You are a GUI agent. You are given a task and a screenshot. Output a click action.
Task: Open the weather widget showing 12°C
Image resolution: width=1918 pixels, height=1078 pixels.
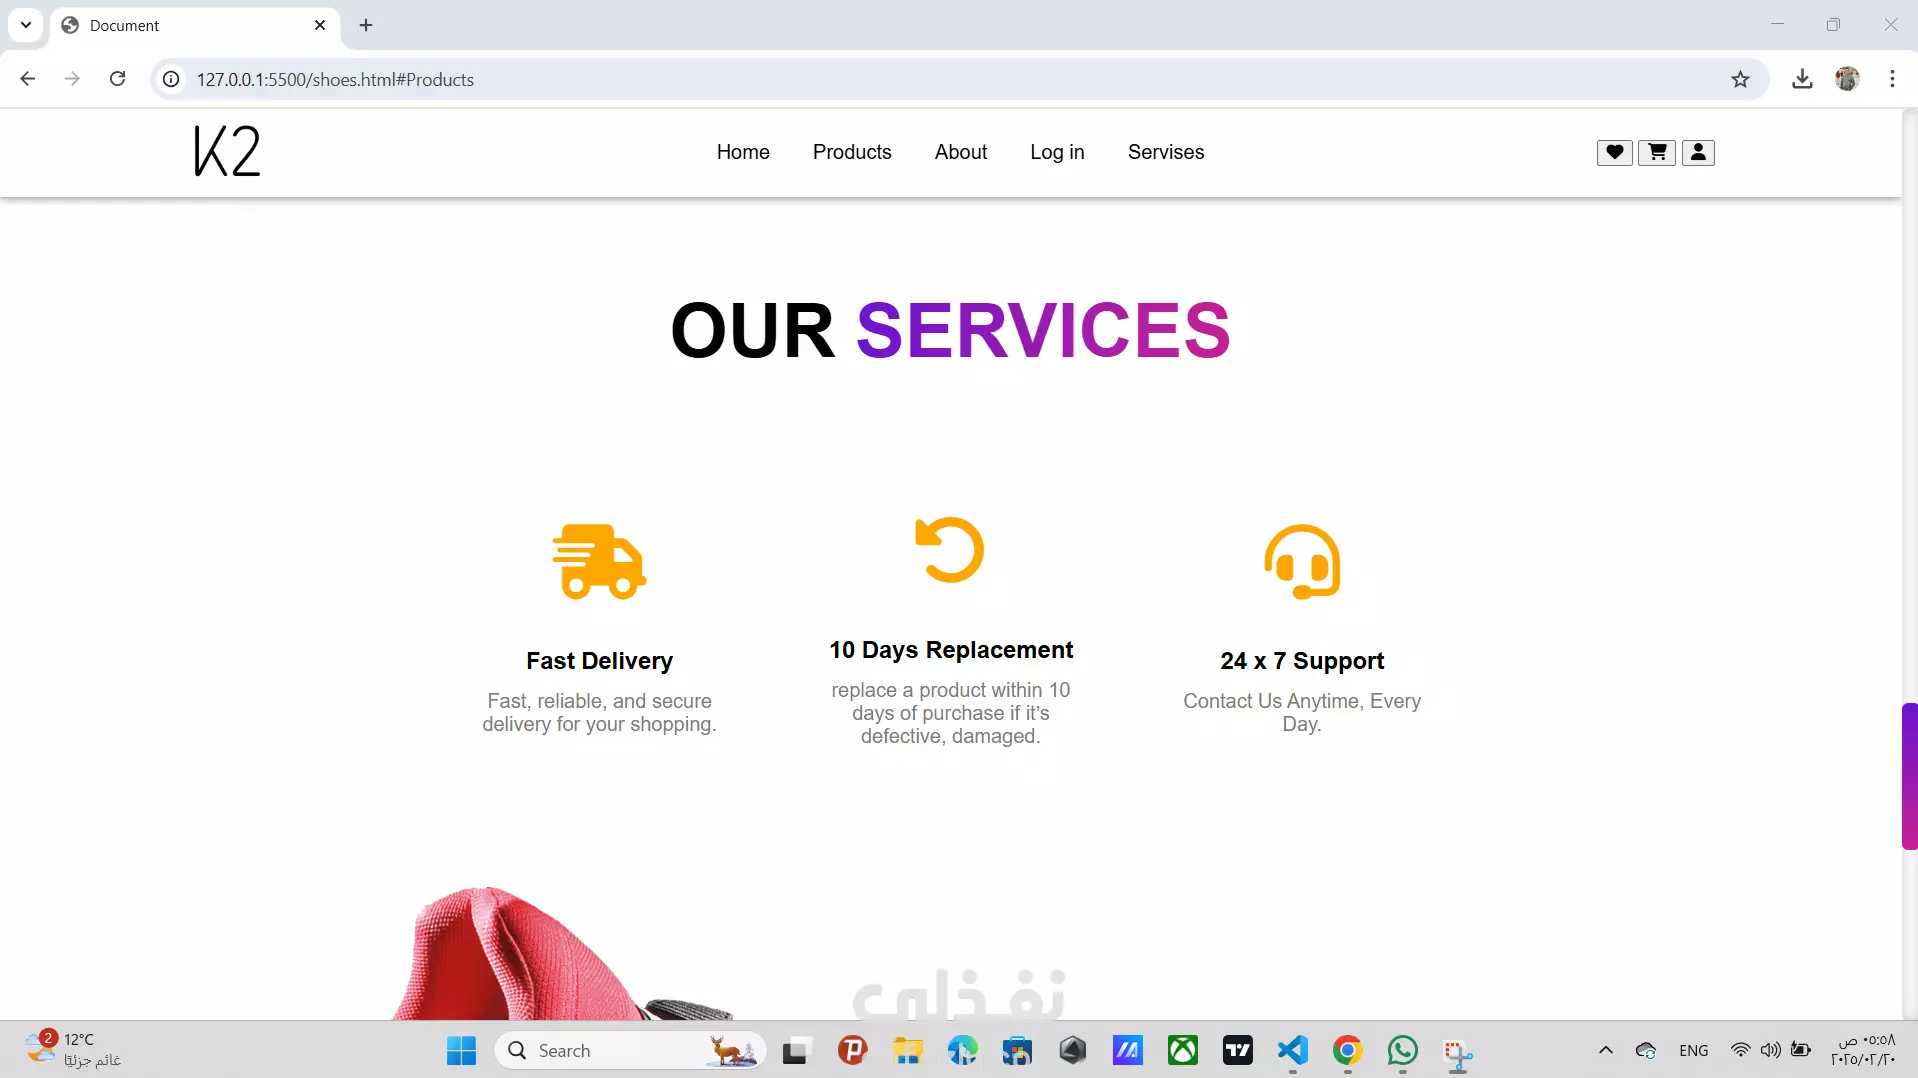pos(72,1050)
